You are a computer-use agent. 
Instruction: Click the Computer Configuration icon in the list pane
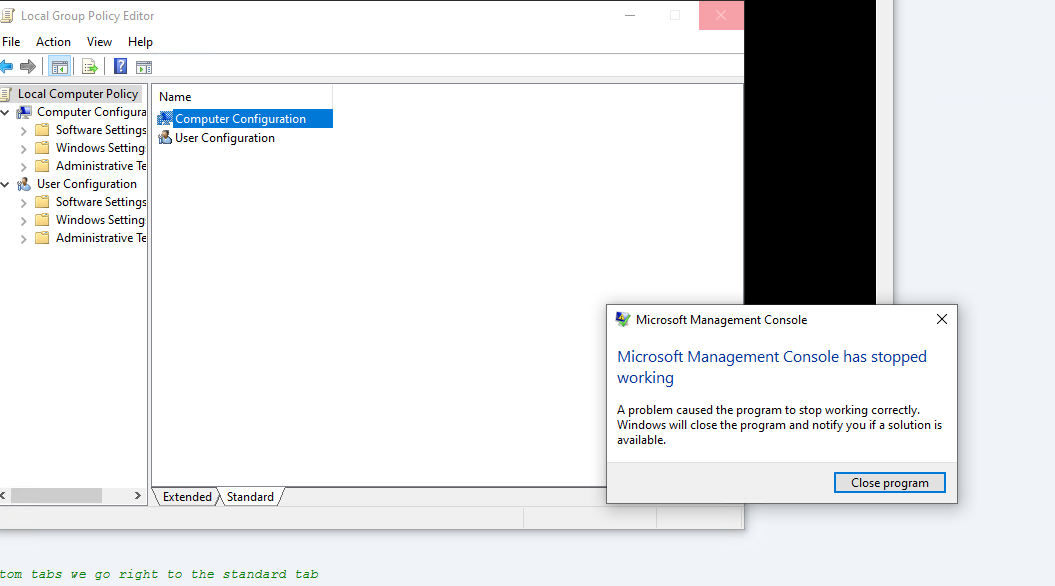point(165,119)
